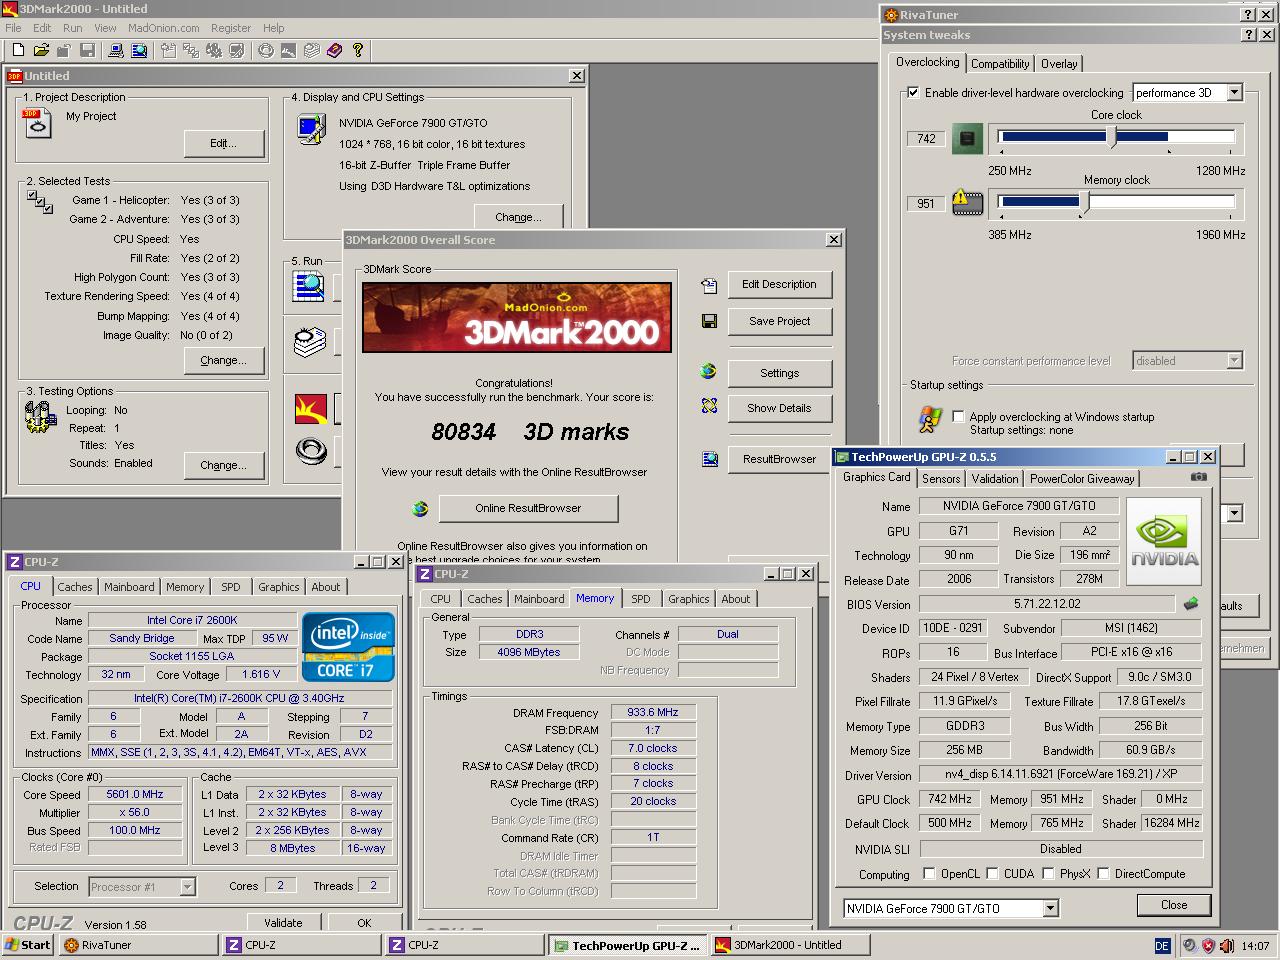Image resolution: width=1280 pixels, height=960 pixels.
Task: Click the red 3DMark logo icon in Run panel
Action: 310,408
